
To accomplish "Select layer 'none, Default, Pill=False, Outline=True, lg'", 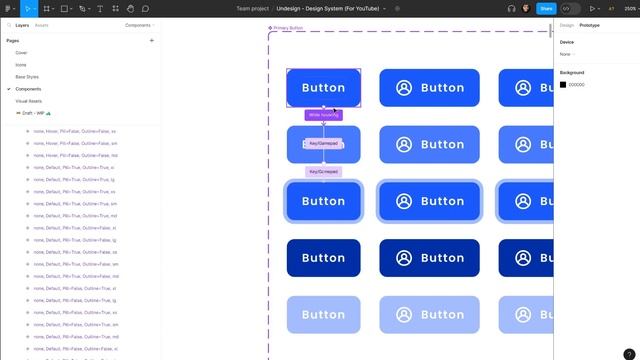I will [x=75, y=300].
